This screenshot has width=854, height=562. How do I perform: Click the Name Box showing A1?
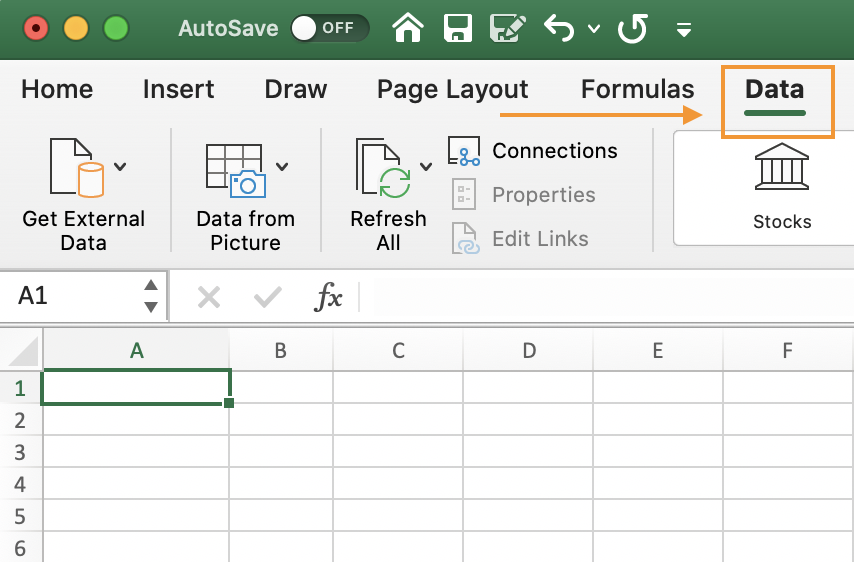(x=71, y=296)
